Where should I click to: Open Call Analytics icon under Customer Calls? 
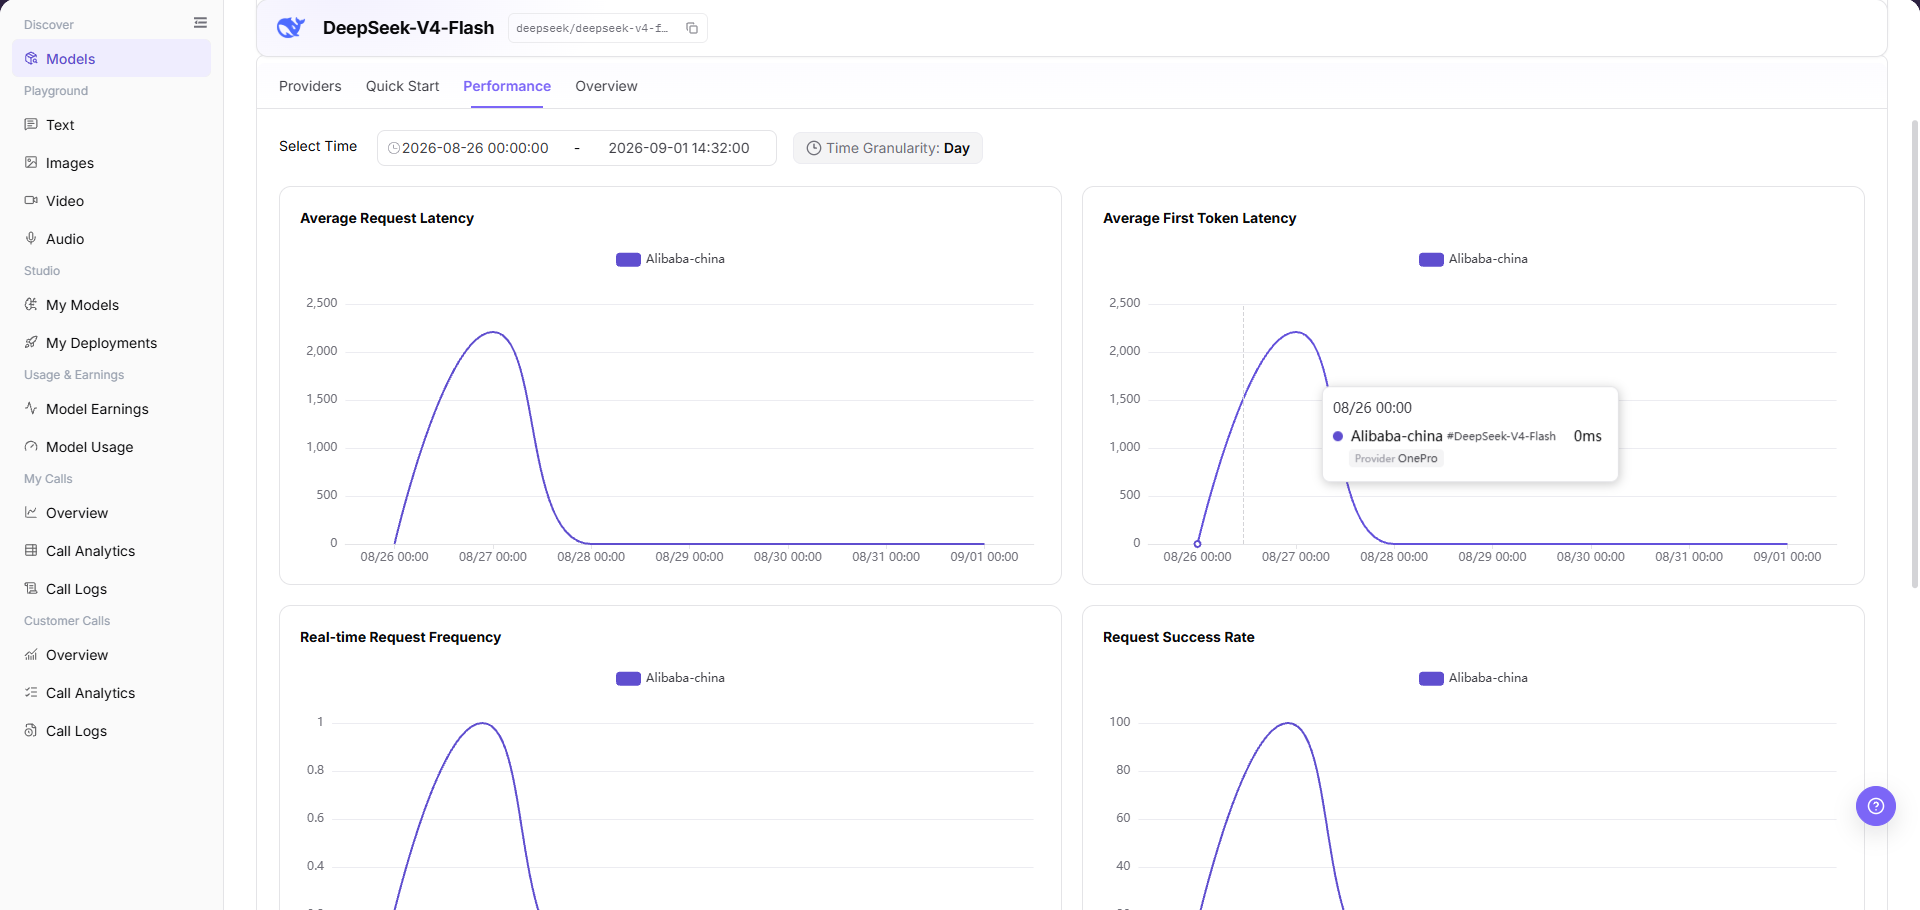(31, 693)
